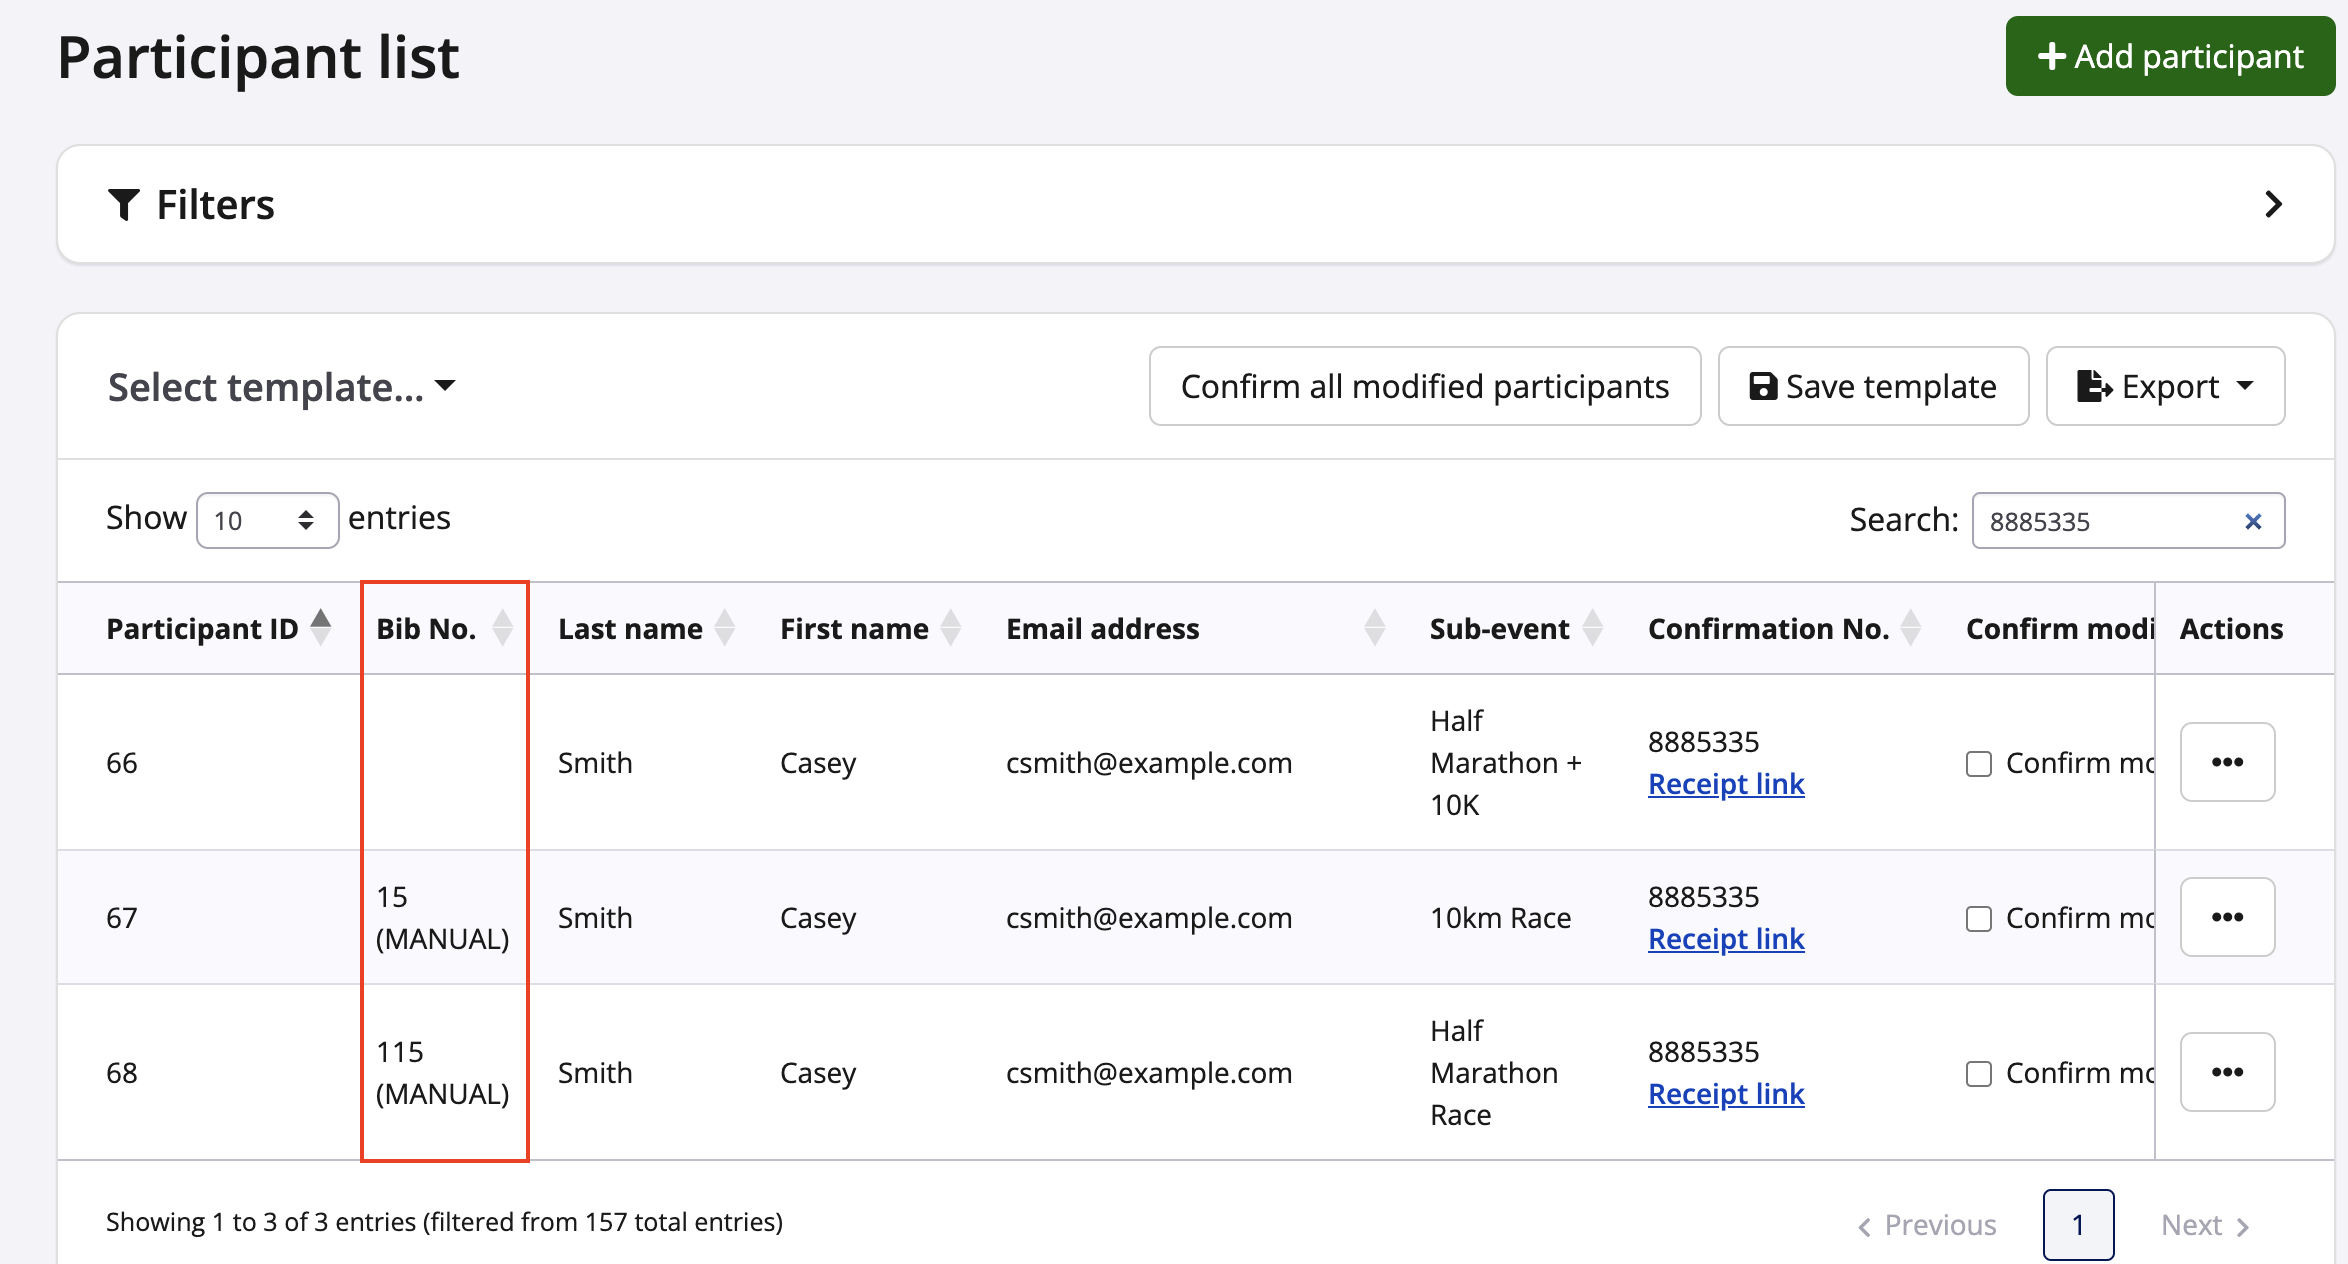
Task: Expand the Filters panel chevron
Action: coord(2273,205)
